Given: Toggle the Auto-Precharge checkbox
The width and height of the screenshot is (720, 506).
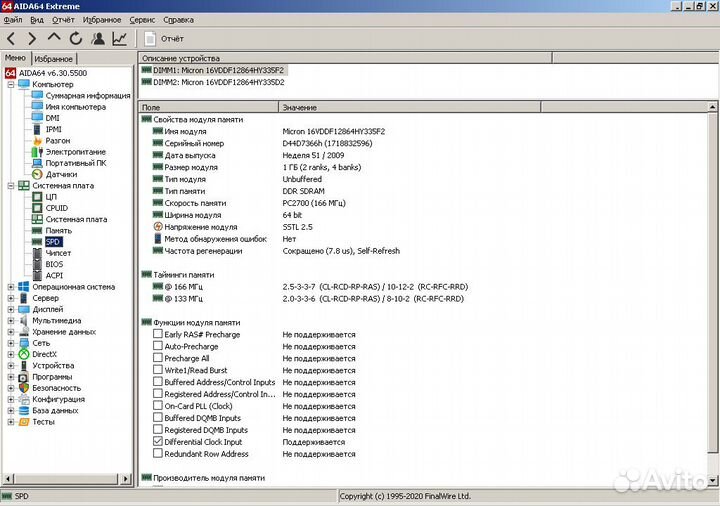Looking at the screenshot, I should point(158,346).
